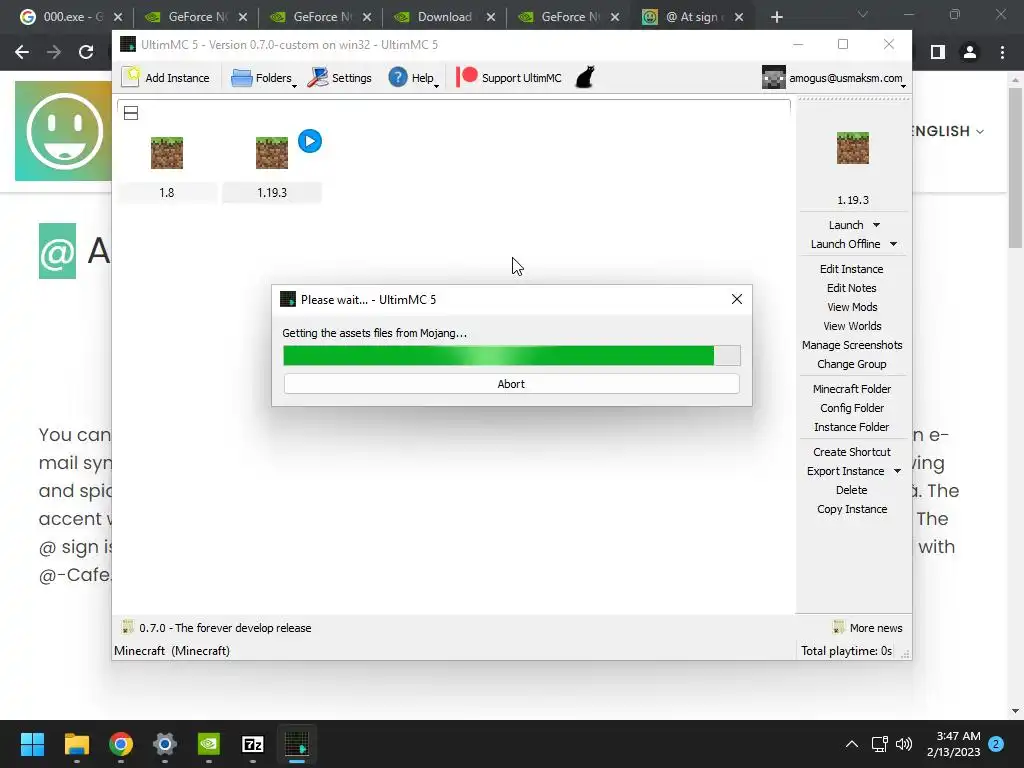
Task: Open the Windows Start menu
Action: point(32,744)
